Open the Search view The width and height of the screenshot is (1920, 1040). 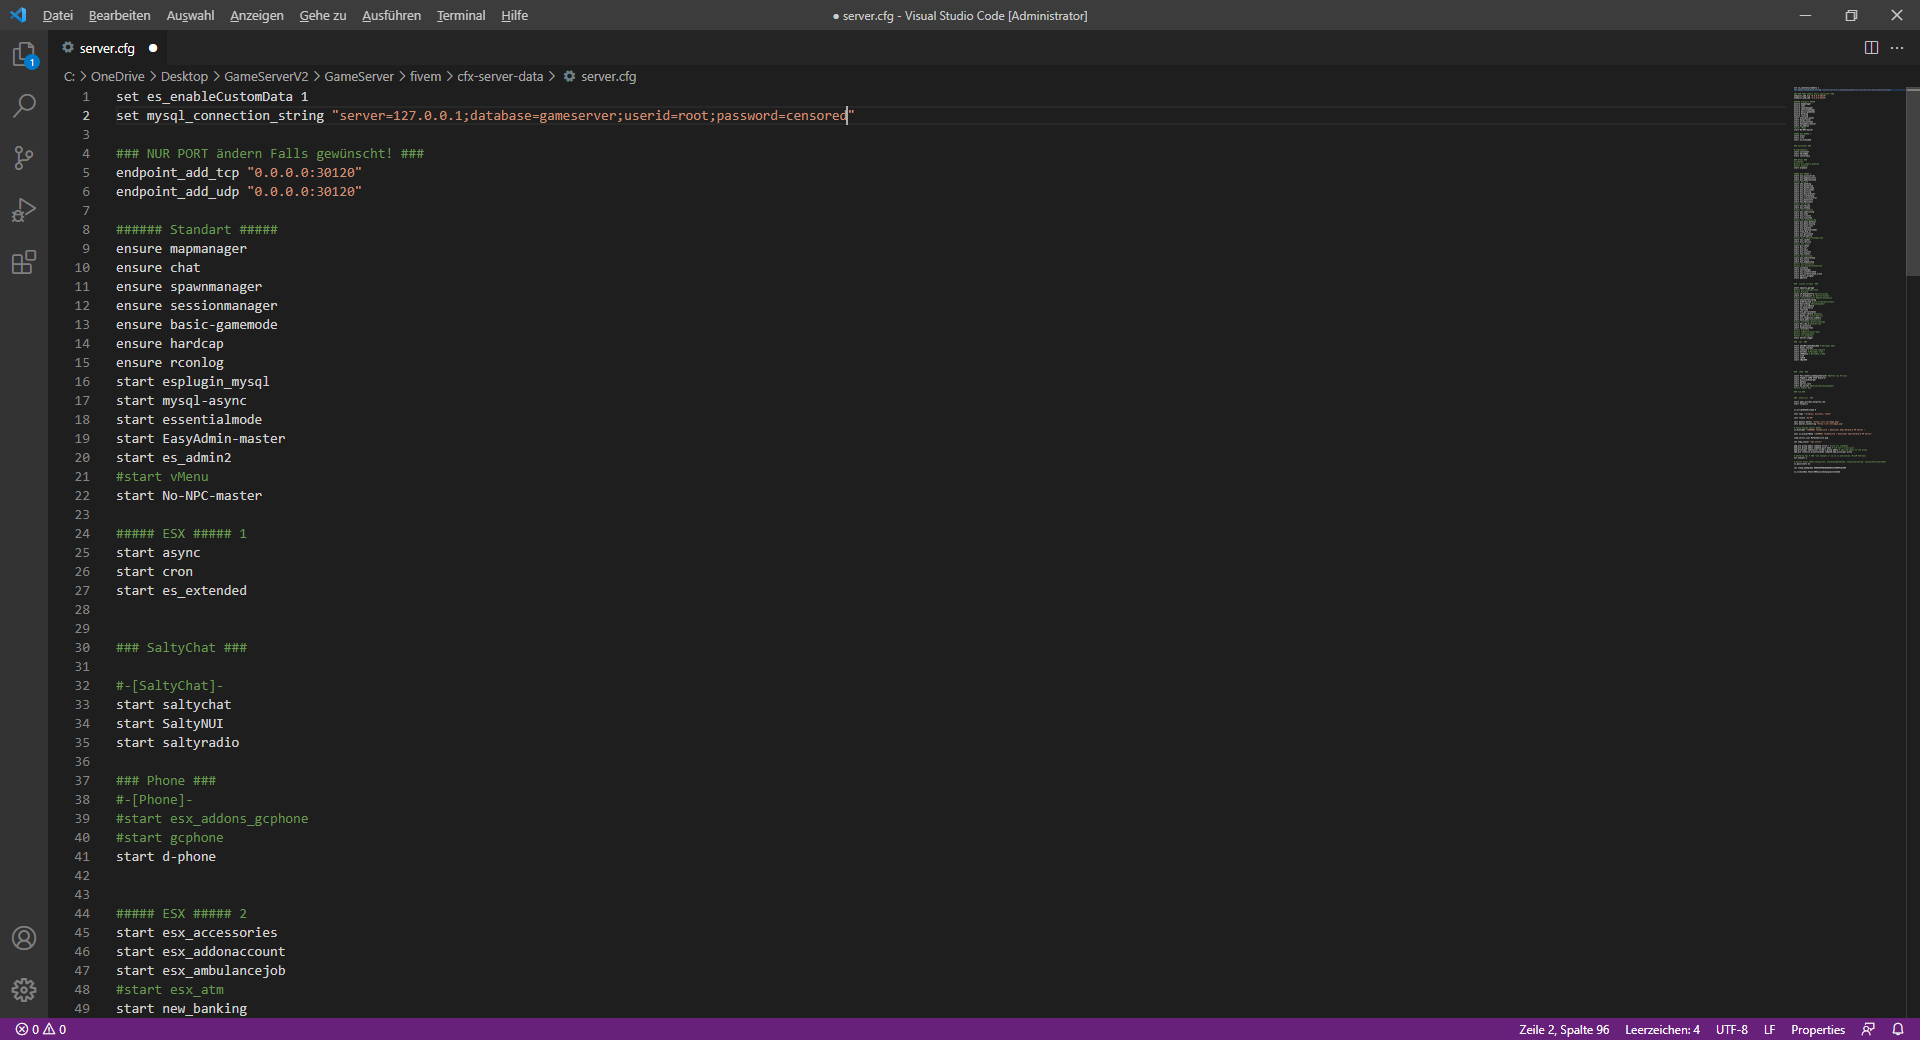(24, 105)
